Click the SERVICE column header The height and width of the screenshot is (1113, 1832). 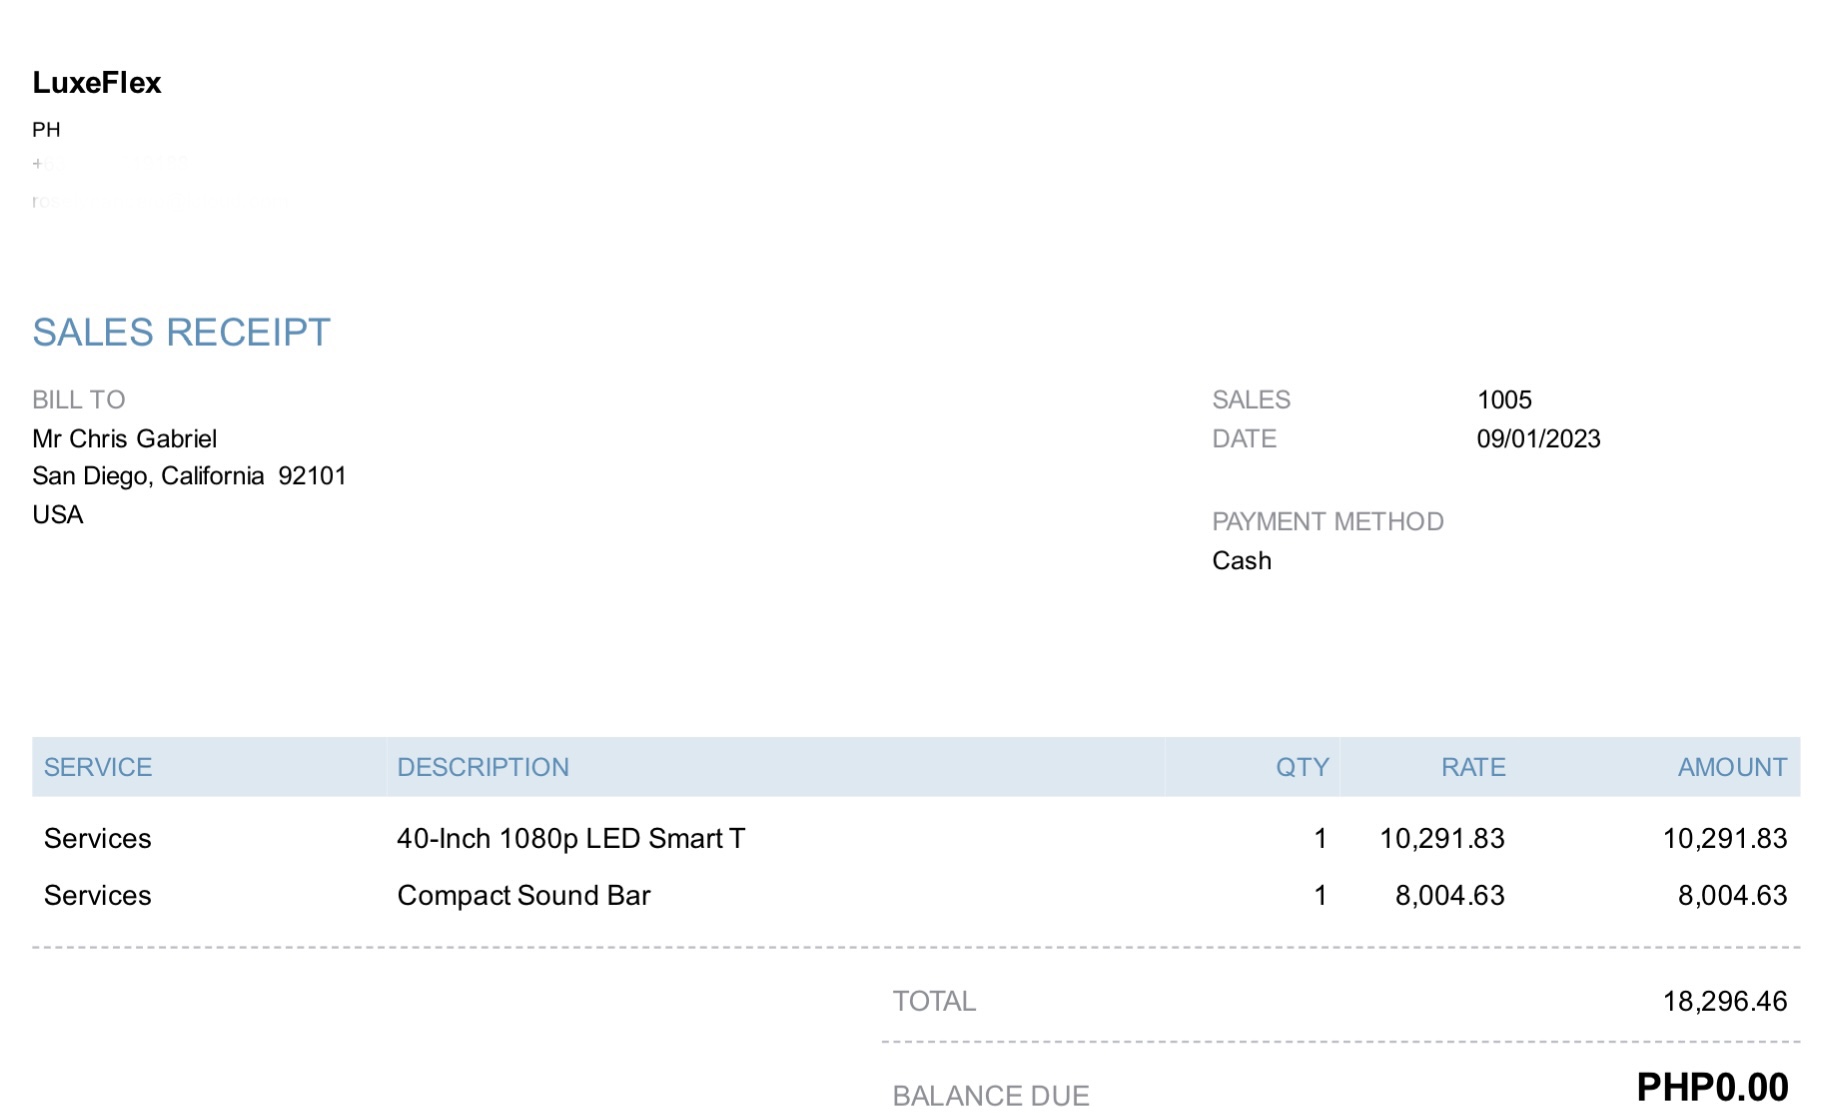pyautogui.click(x=98, y=767)
